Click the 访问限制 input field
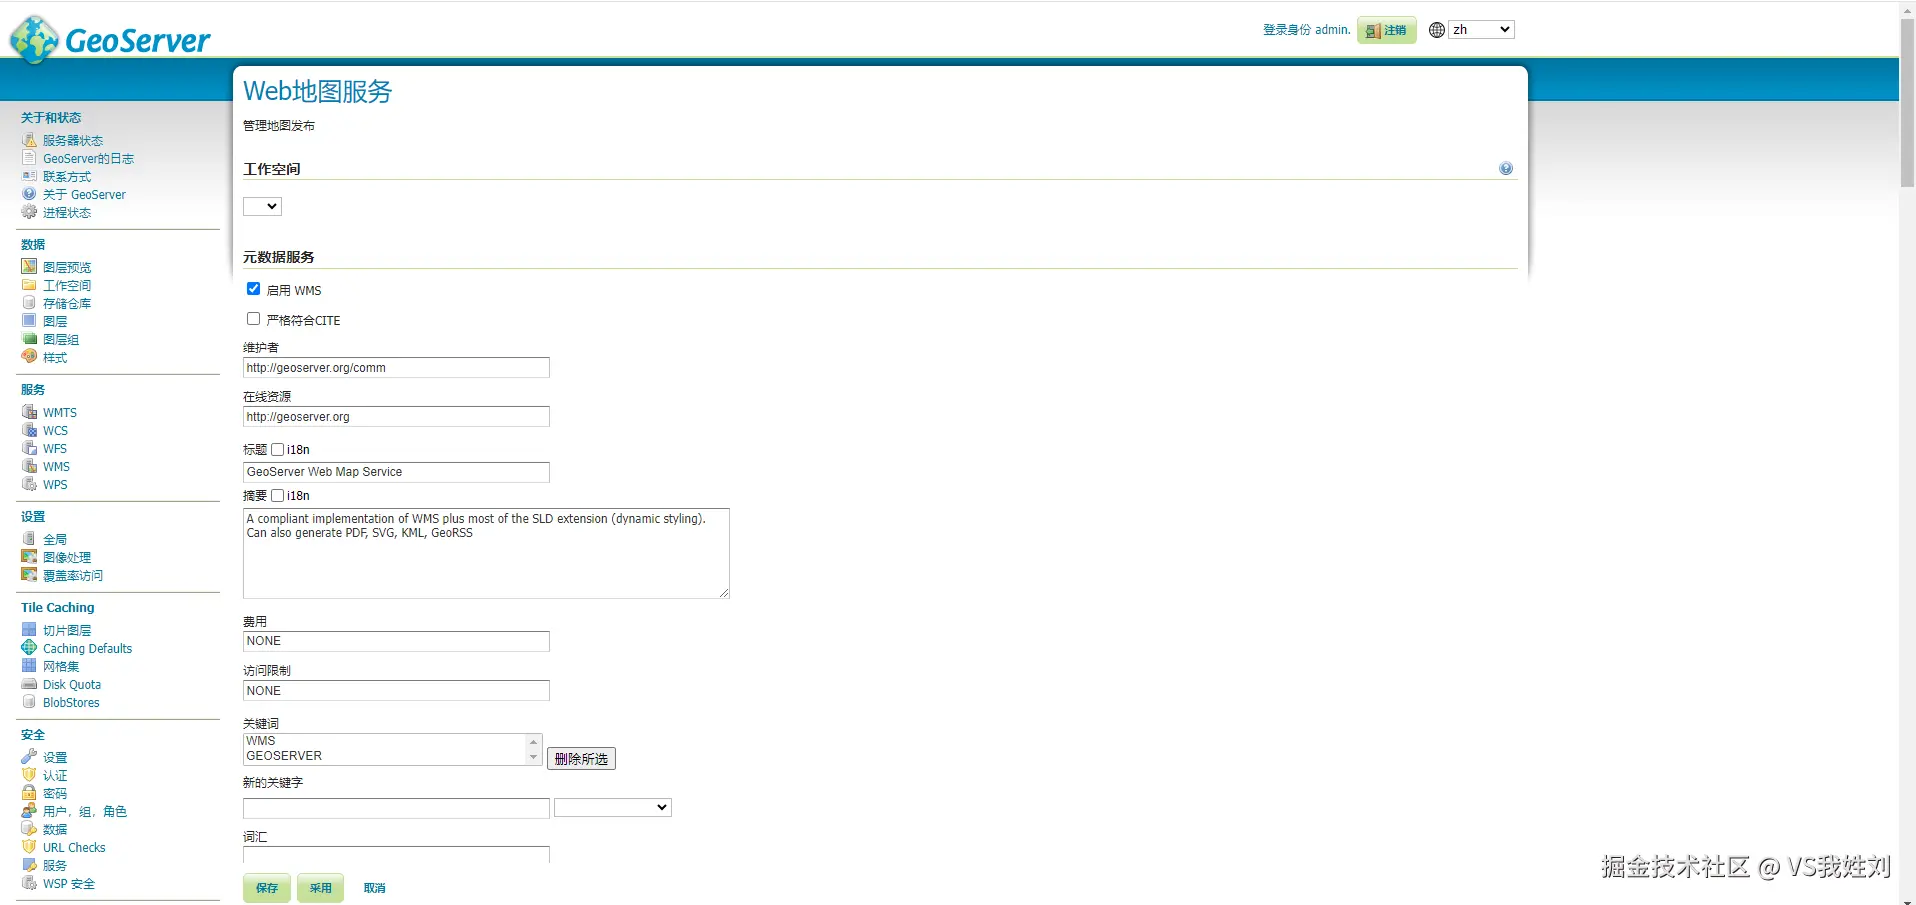This screenshot has height=905, width=1916. click(396, 691)
